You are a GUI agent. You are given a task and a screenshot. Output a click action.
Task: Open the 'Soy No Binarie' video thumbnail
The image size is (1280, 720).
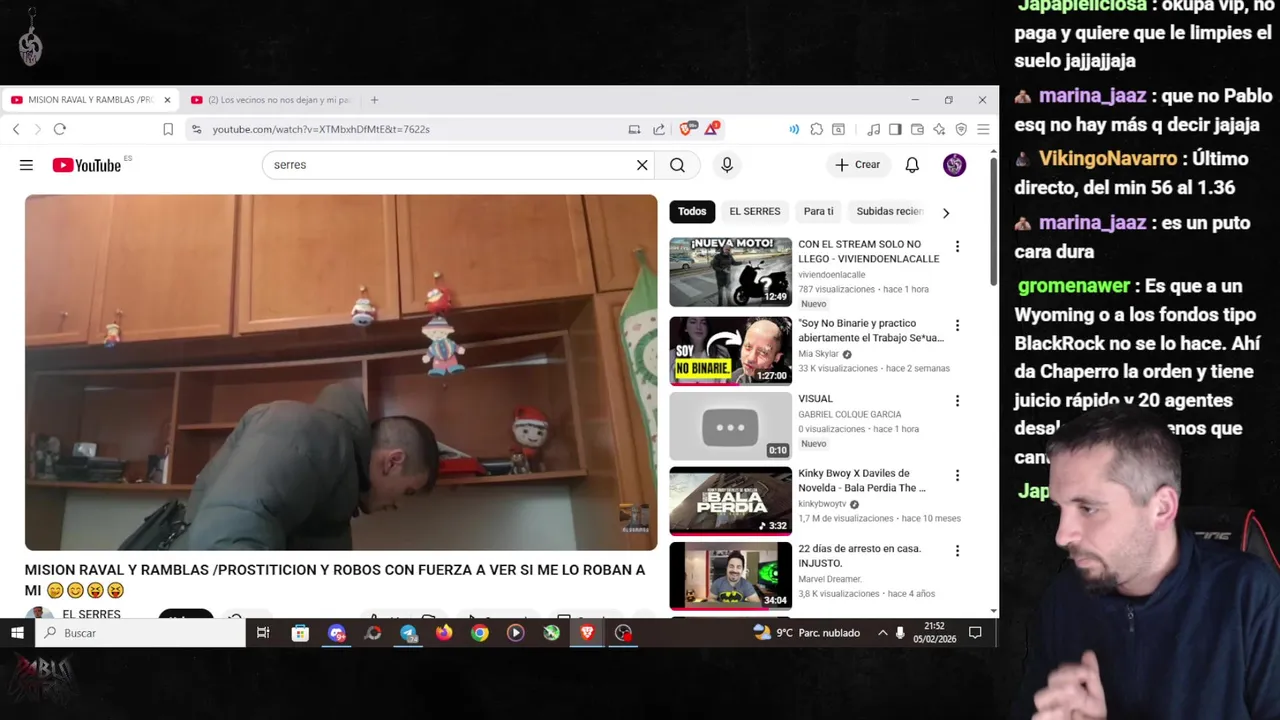[730, 351]
